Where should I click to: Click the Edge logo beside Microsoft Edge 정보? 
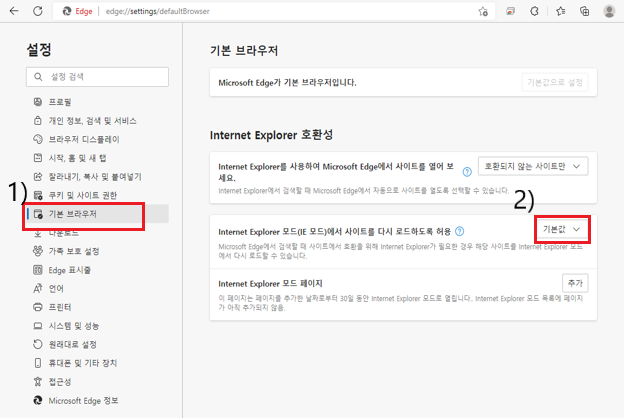(38, 400)
